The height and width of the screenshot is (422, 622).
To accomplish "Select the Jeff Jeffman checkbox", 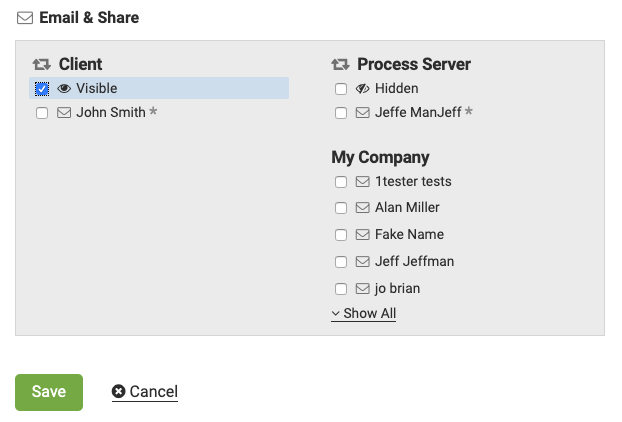I will click(341, 262).
